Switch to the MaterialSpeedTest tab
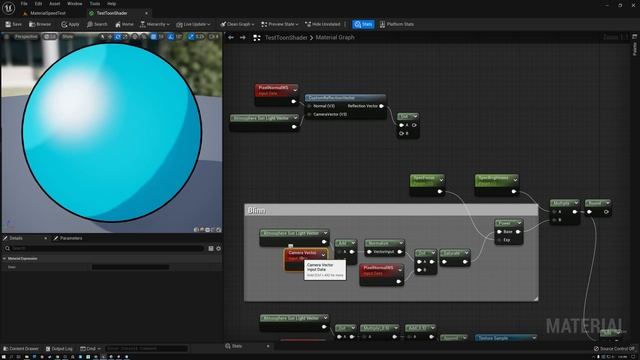This screenshot has height=360, width=640. click(x=48, y=13)
